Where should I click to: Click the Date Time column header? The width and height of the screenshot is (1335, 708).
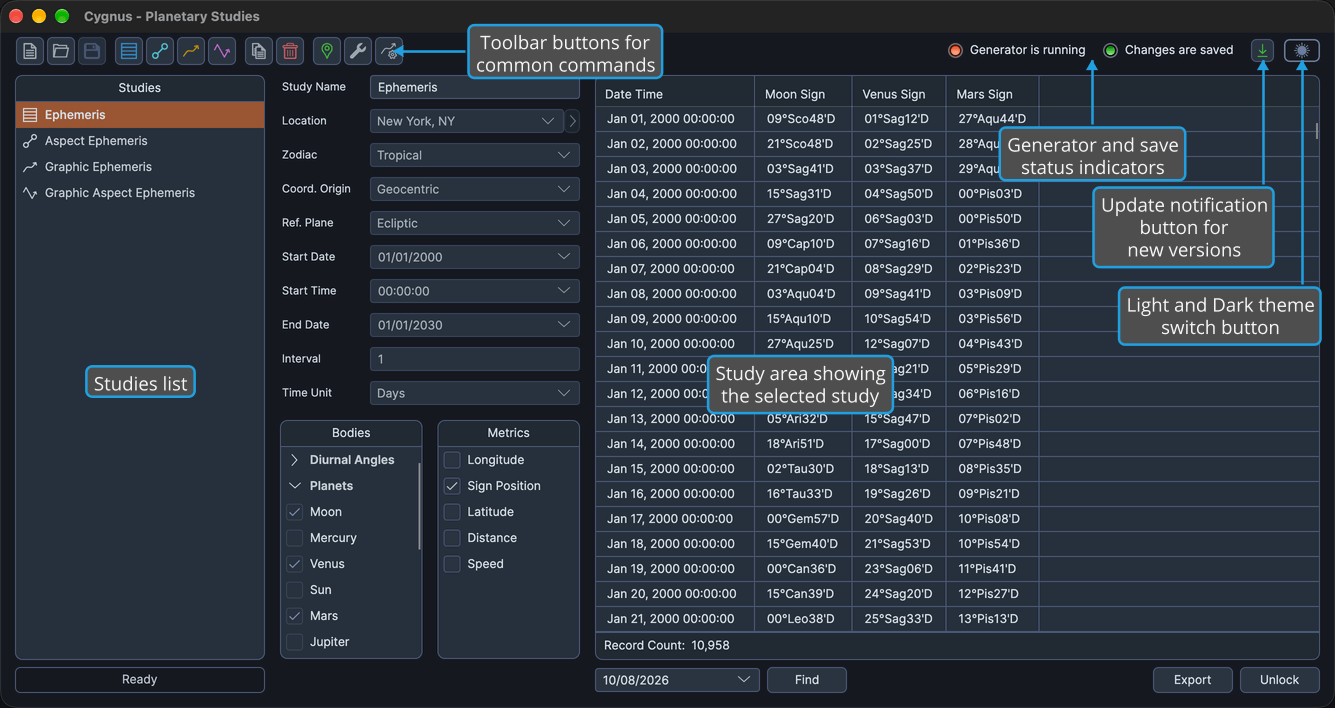(x=675, y=94)
